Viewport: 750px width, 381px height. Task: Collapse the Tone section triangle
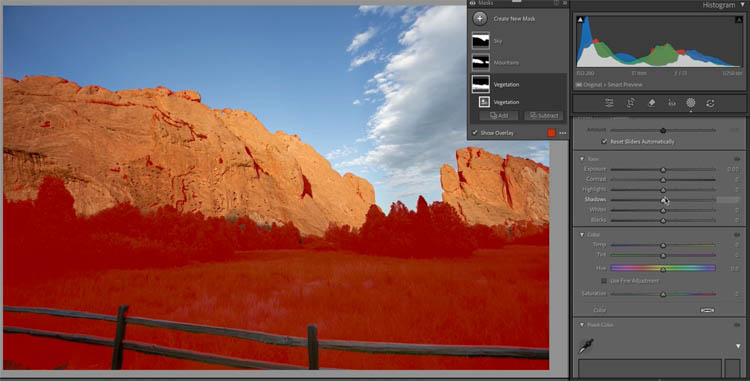click(582, 159)
